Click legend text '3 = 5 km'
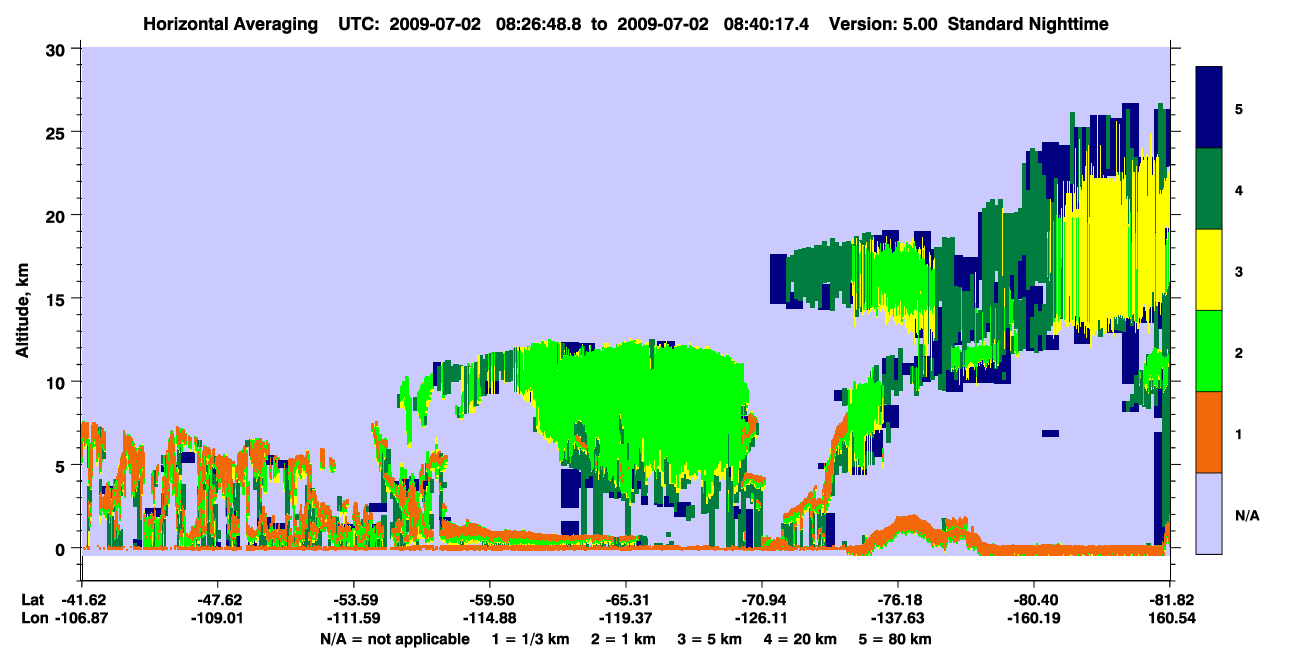Viewport: 1300px width, 667px height. pos(711,639)
